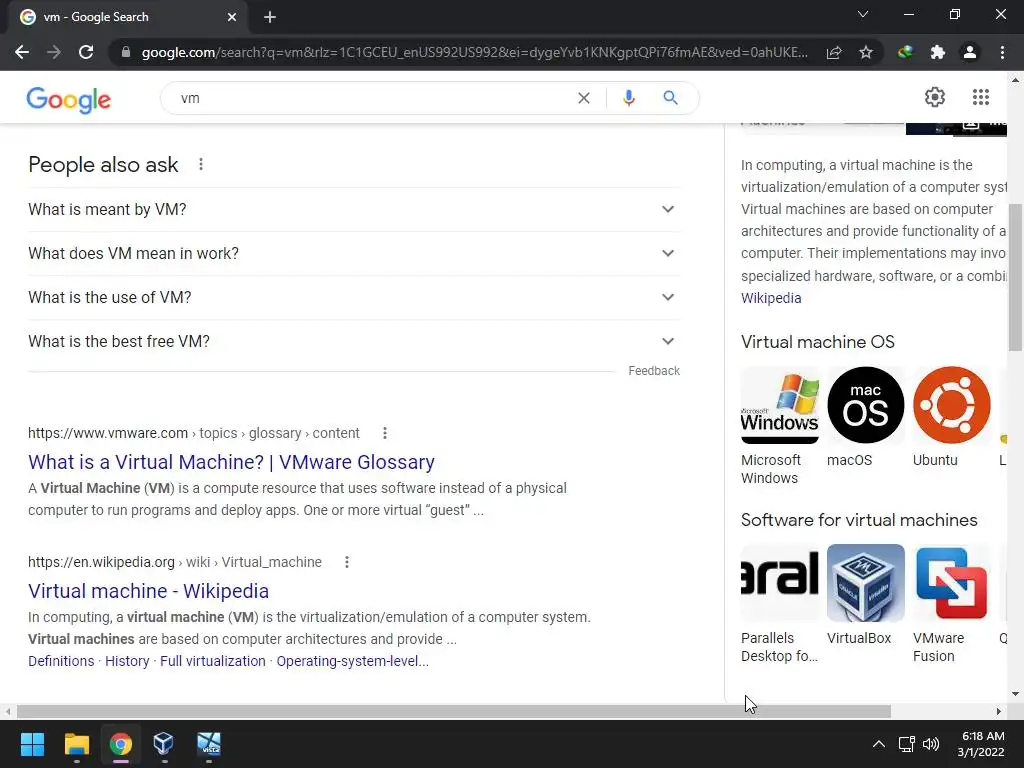Open the Parallels Desktop software thumbnail
This screenshot has width=1024, height=768.
[x=779, y=583]
